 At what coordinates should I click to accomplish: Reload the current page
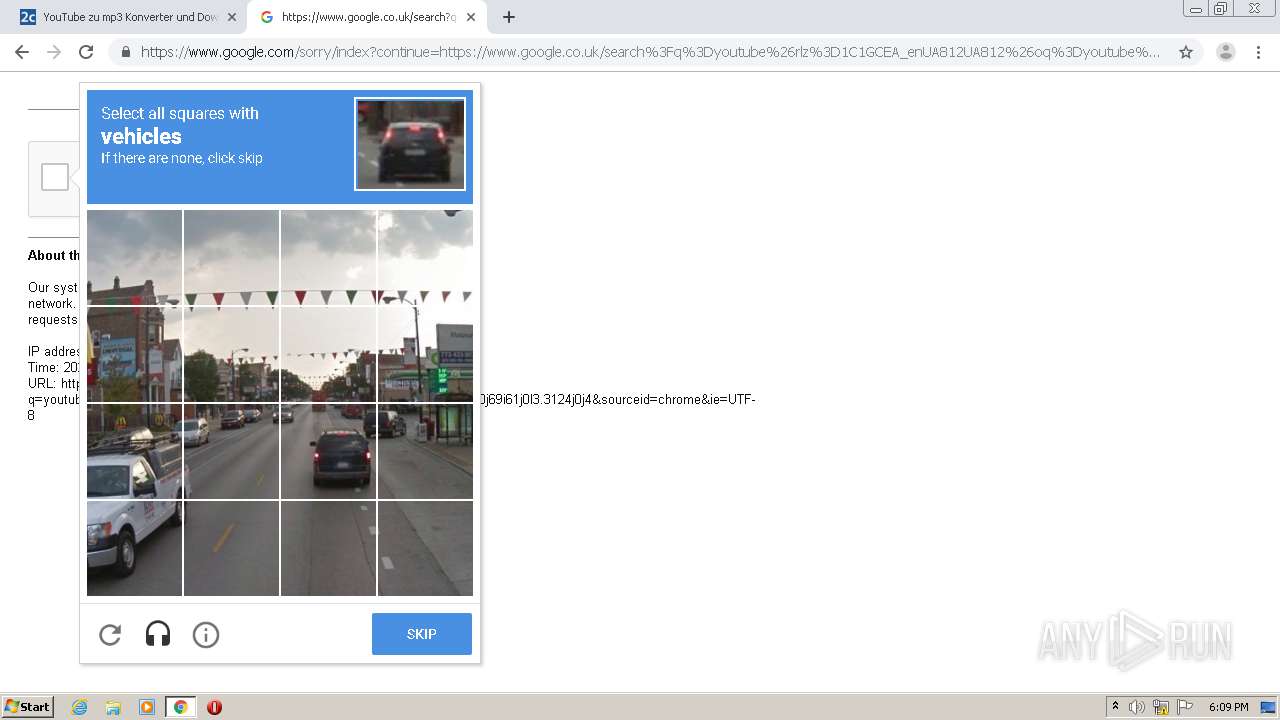86,52
